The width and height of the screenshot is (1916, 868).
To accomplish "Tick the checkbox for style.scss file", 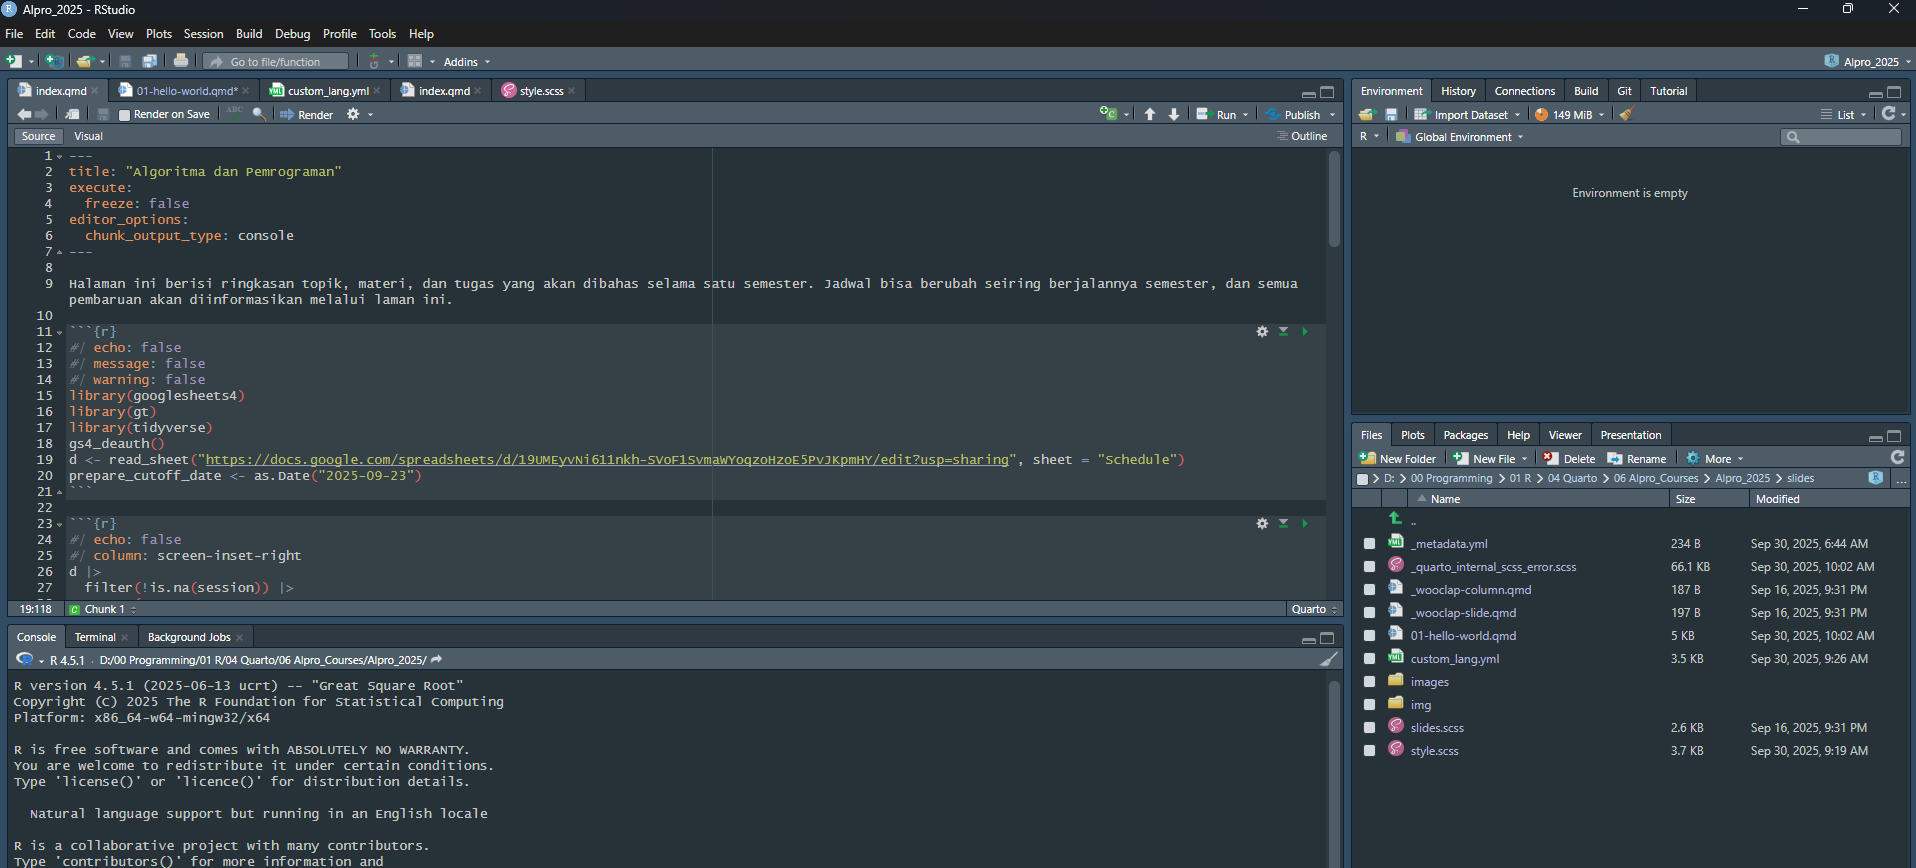I will coord(1369,751).
